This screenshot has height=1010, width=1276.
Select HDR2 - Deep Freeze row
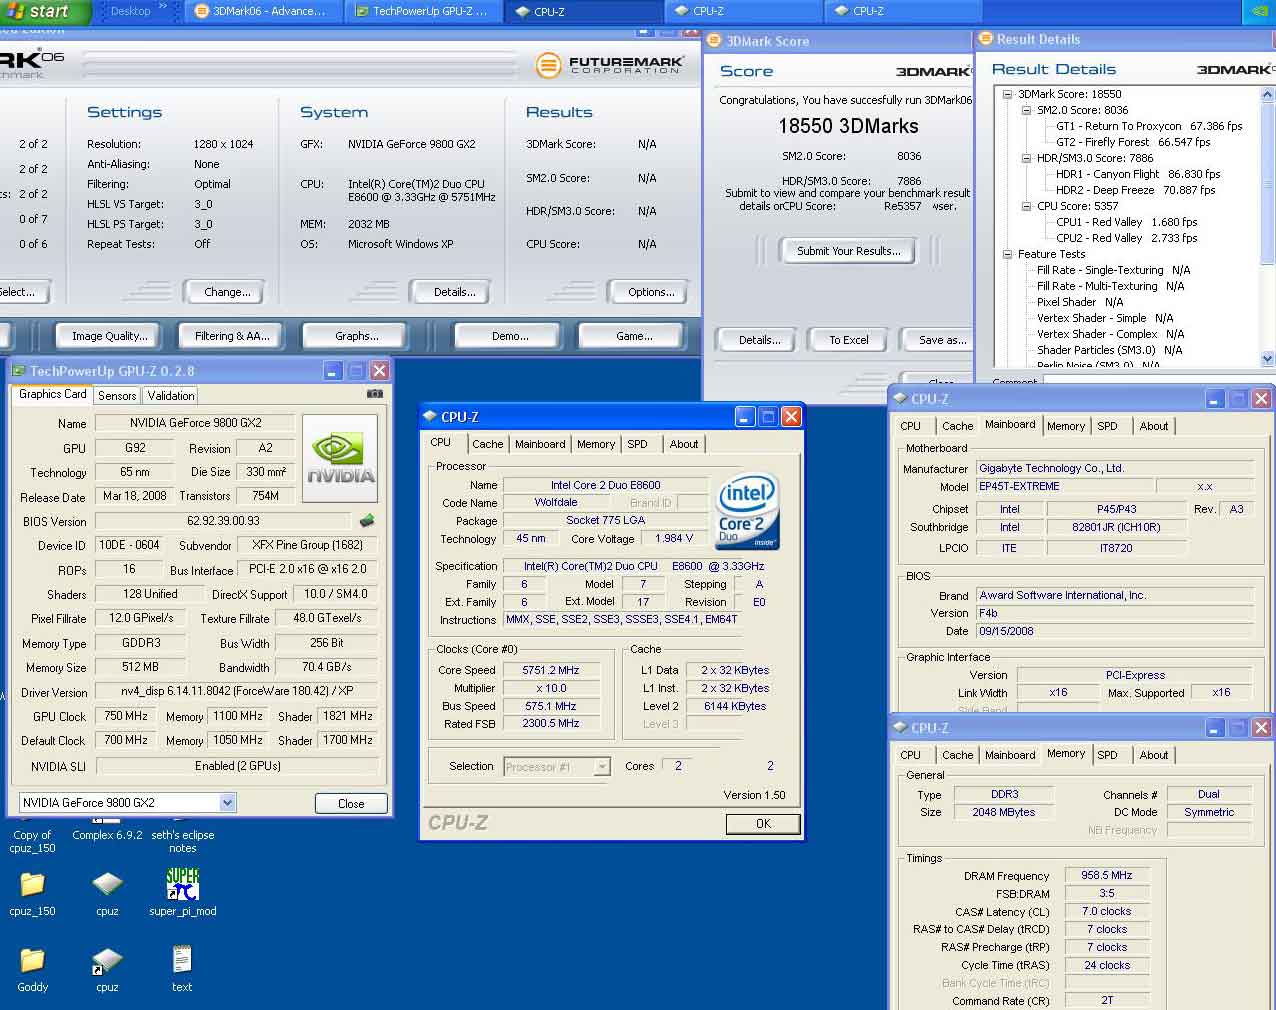[1136, 190]
